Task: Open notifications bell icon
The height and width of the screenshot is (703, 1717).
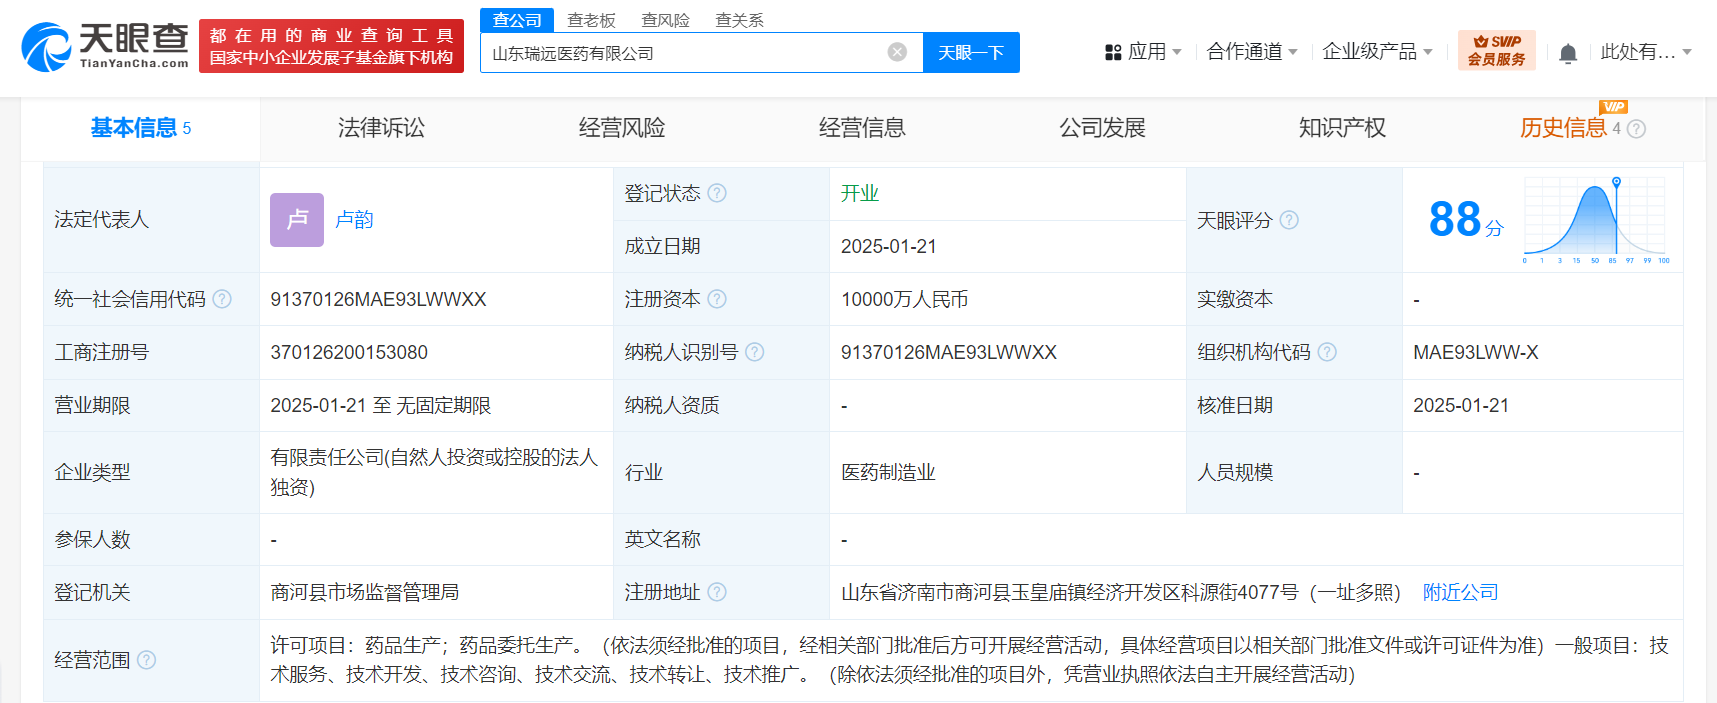Action: [x=1568, y=53]
